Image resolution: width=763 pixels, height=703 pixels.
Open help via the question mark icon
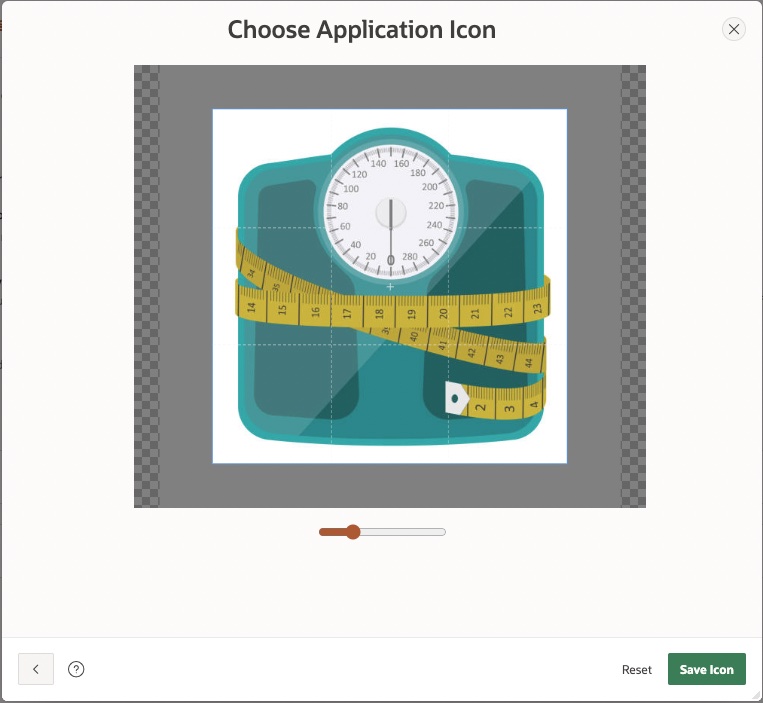(x=76, y=669)
